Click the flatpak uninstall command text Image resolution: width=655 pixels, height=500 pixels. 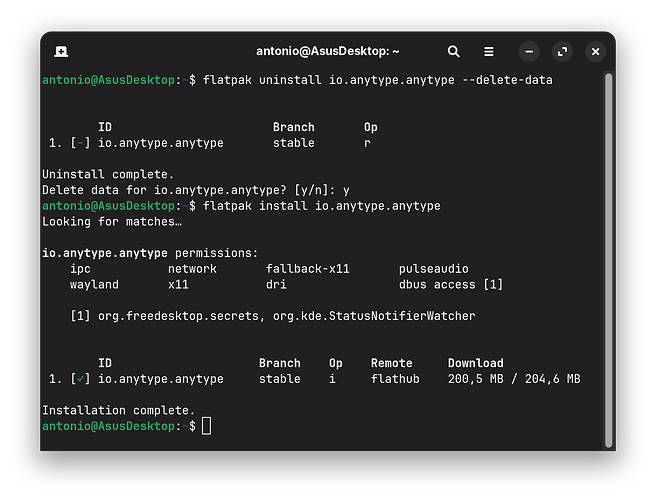pyautogui.click(x=378, y=80)
